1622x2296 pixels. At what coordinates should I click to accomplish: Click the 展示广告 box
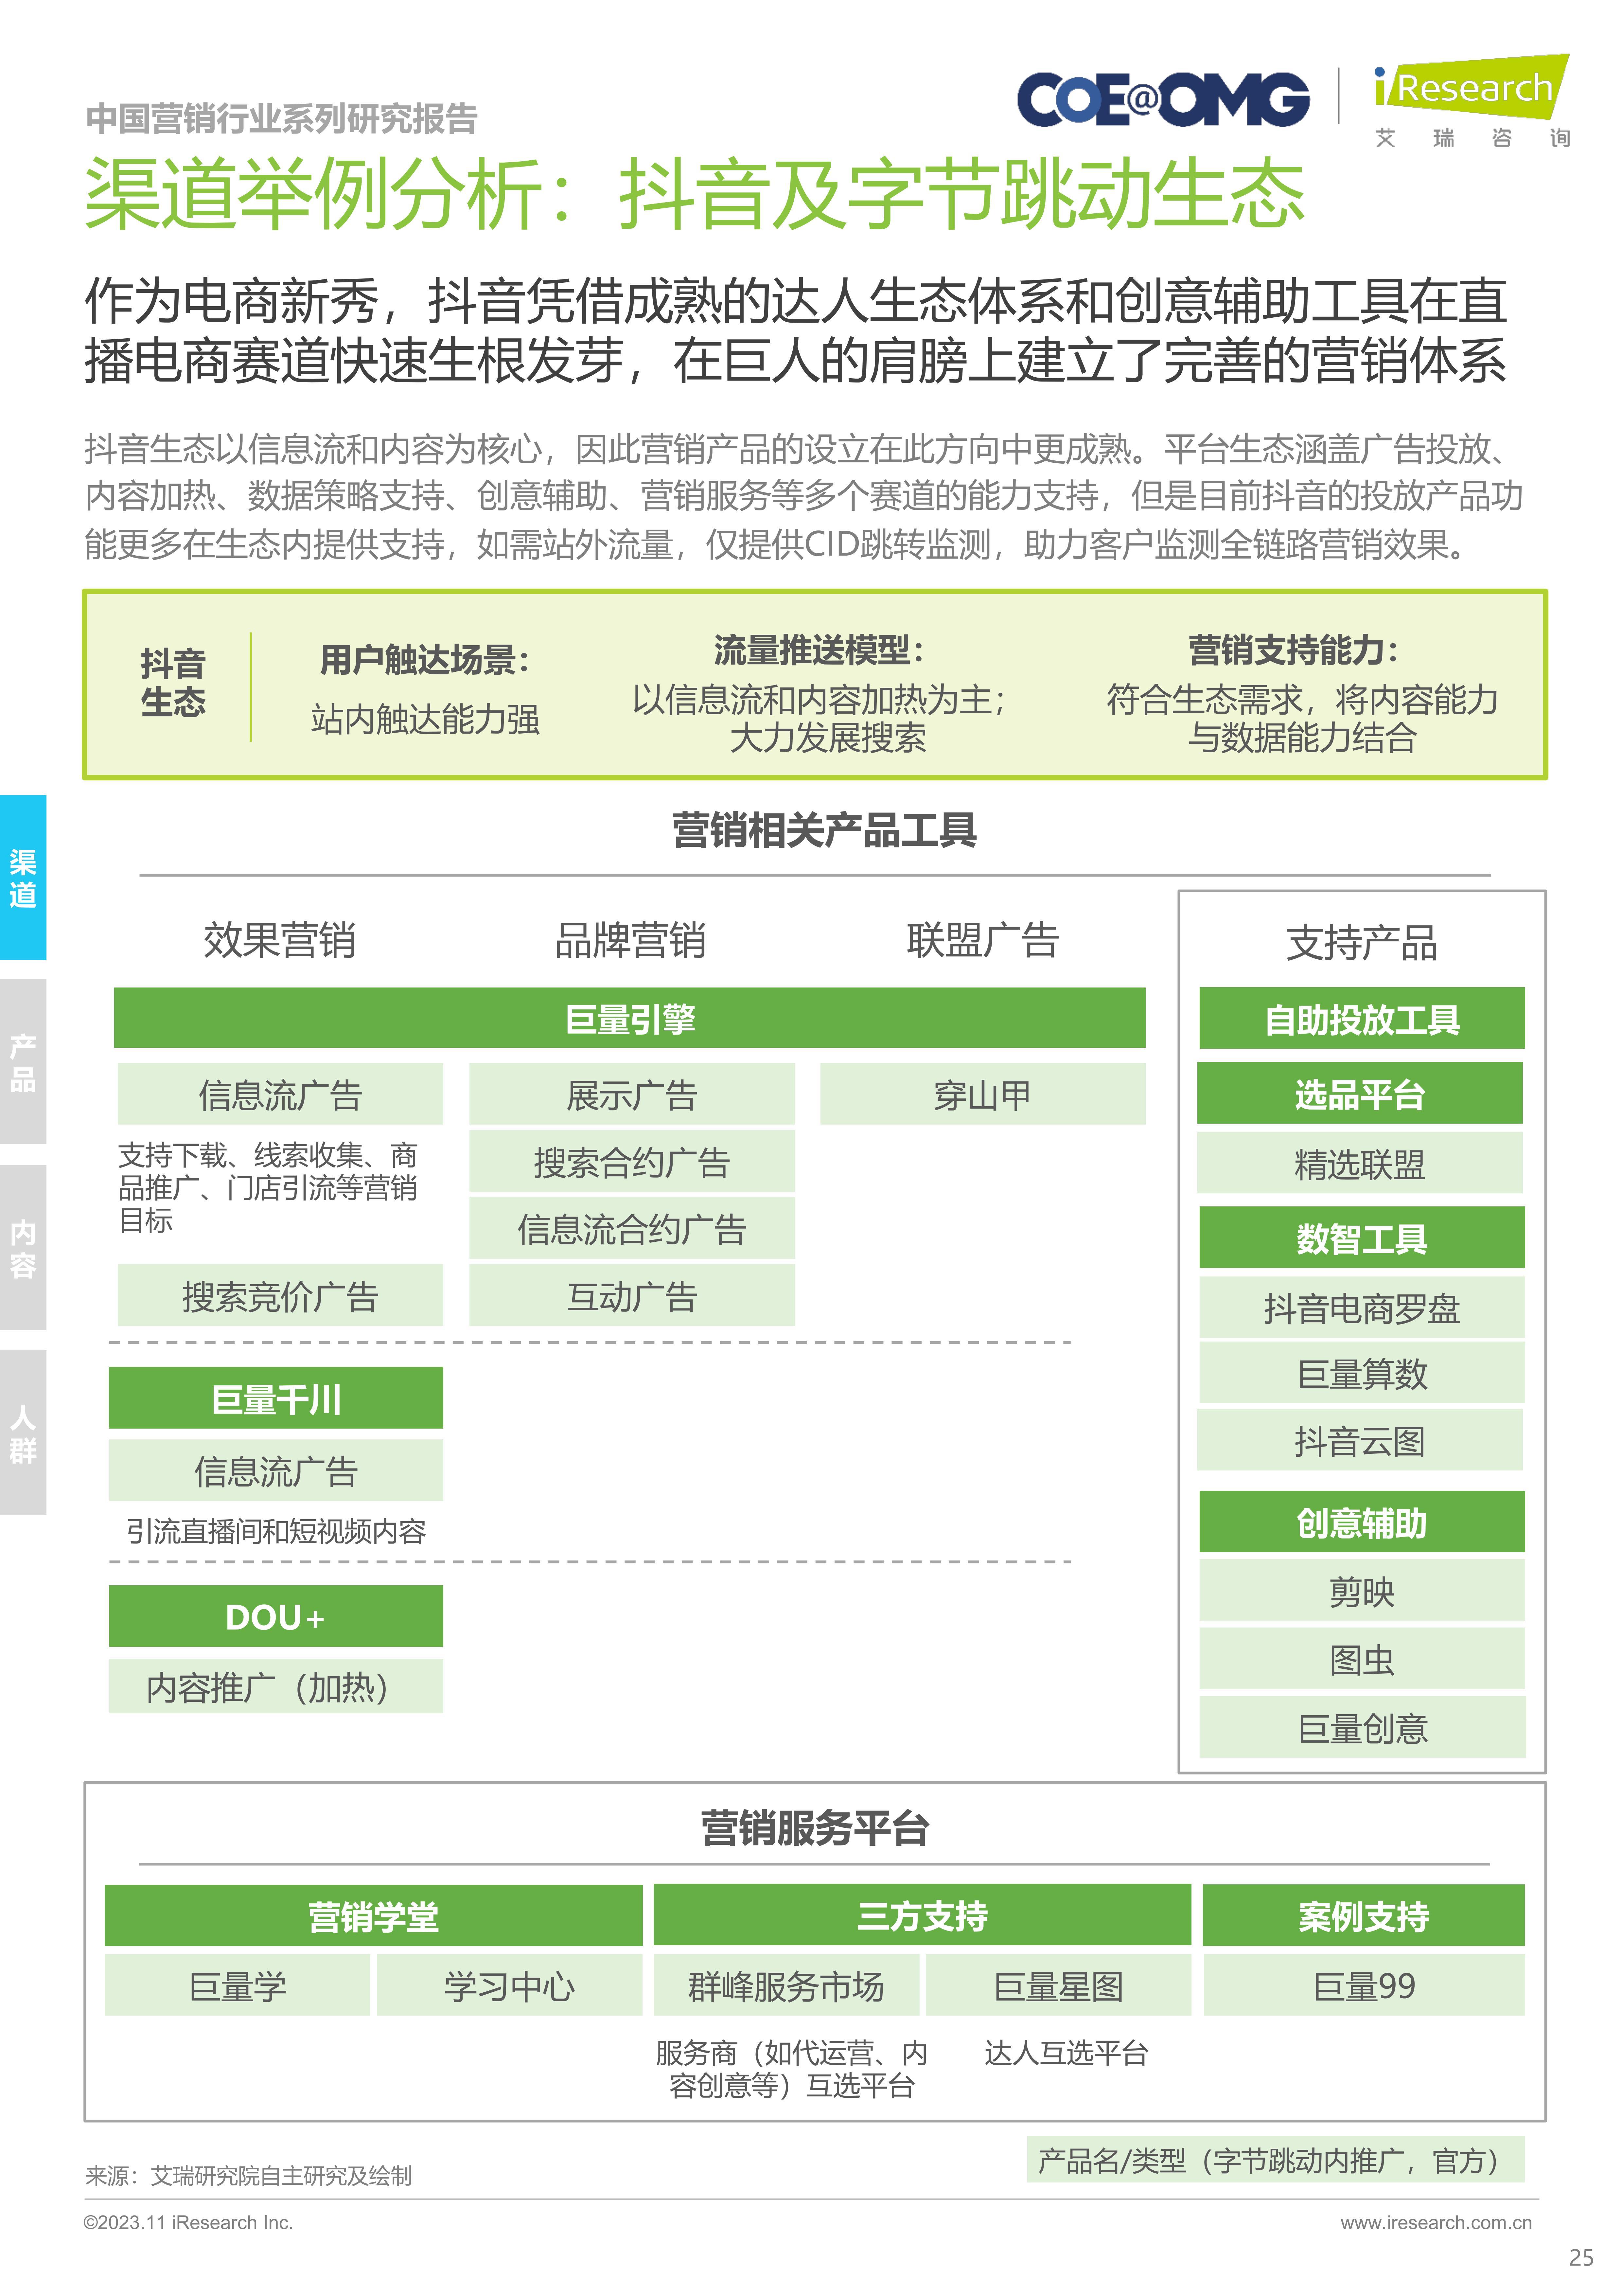point(632,1094)
